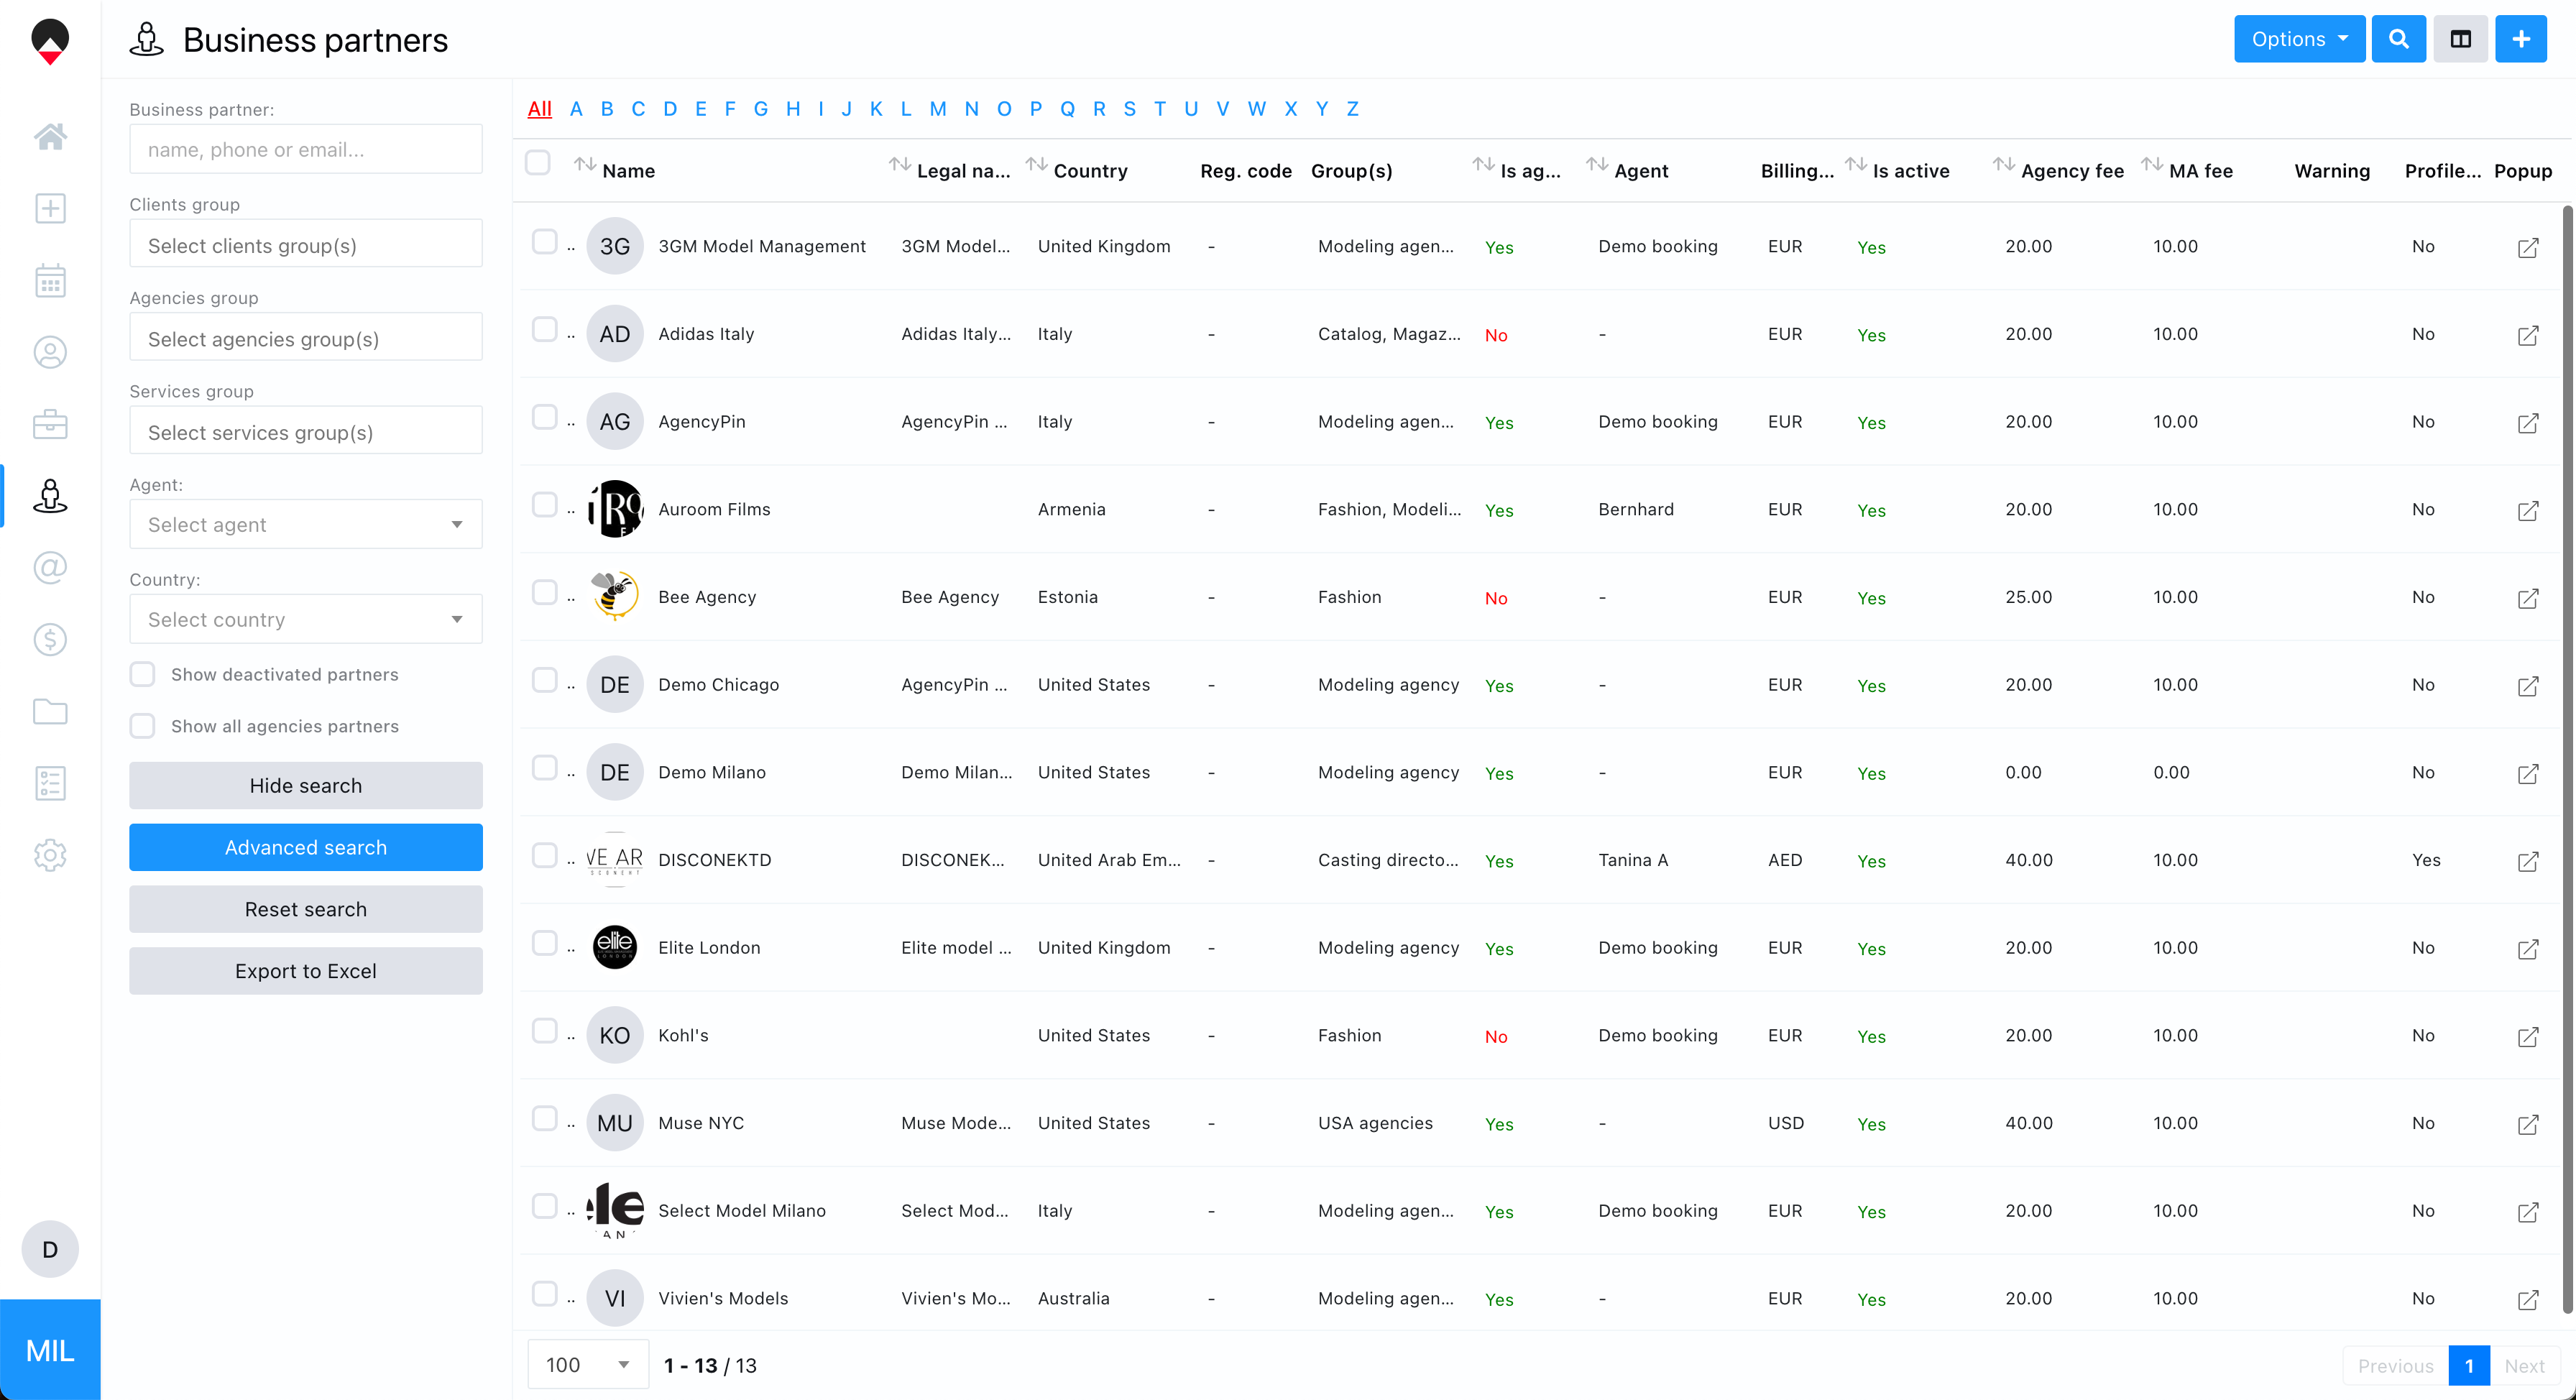Open the dollar finance sidebar icon
Screen dimensions: 2576x1400
point(50,639)
